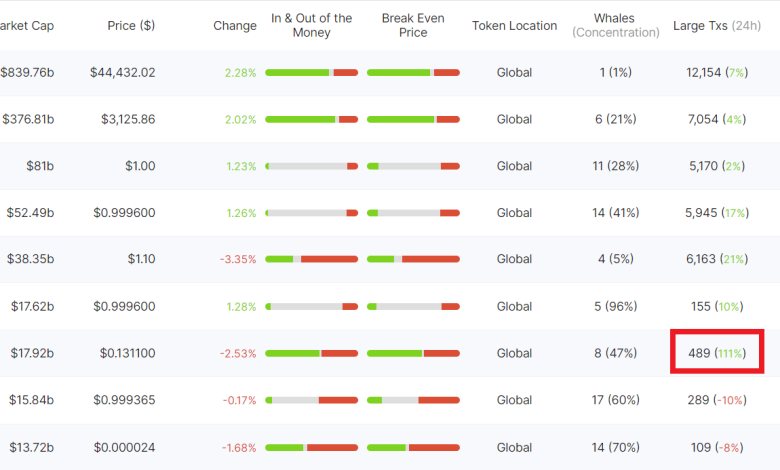Viewport: 780px width, 470px height.
Task: Click the Break Even bar in the $3,125.86 row
Action: pyautogui.click(x=413, y=120)
